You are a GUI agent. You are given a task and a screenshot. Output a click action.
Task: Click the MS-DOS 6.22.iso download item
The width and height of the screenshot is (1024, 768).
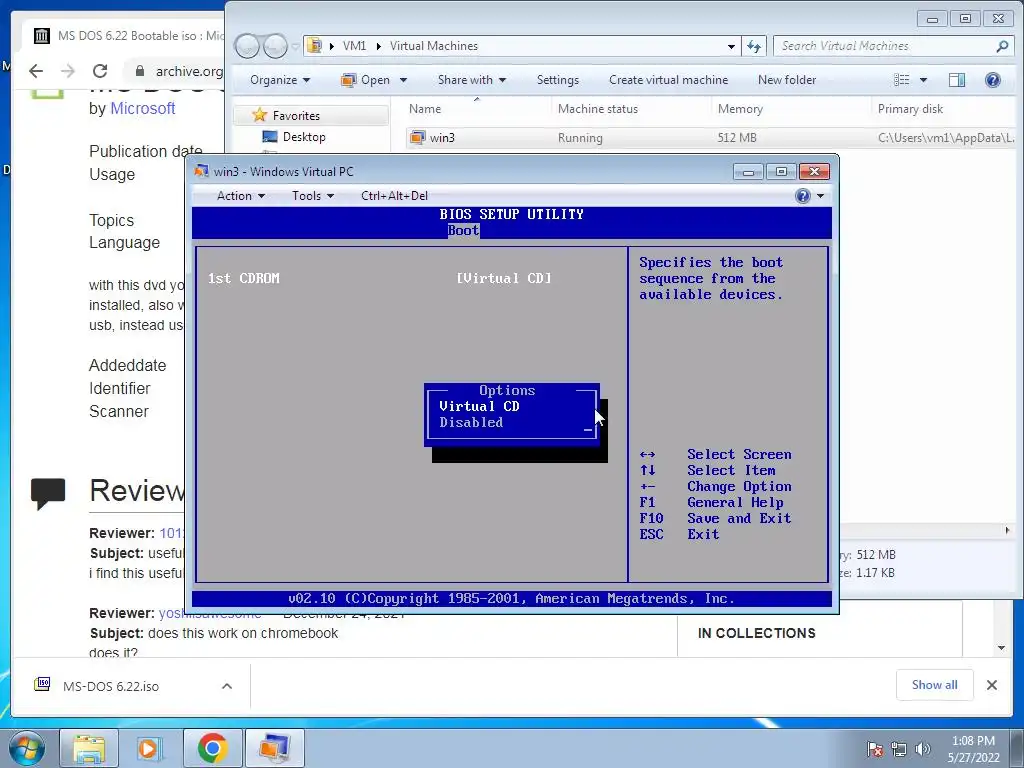click(110, 686)
